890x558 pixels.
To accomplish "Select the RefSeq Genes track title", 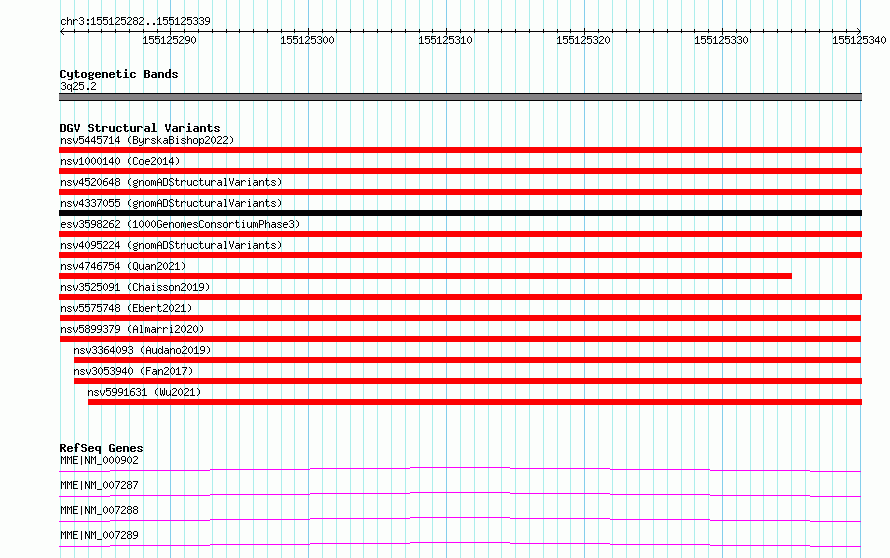I will coord(101,448).
